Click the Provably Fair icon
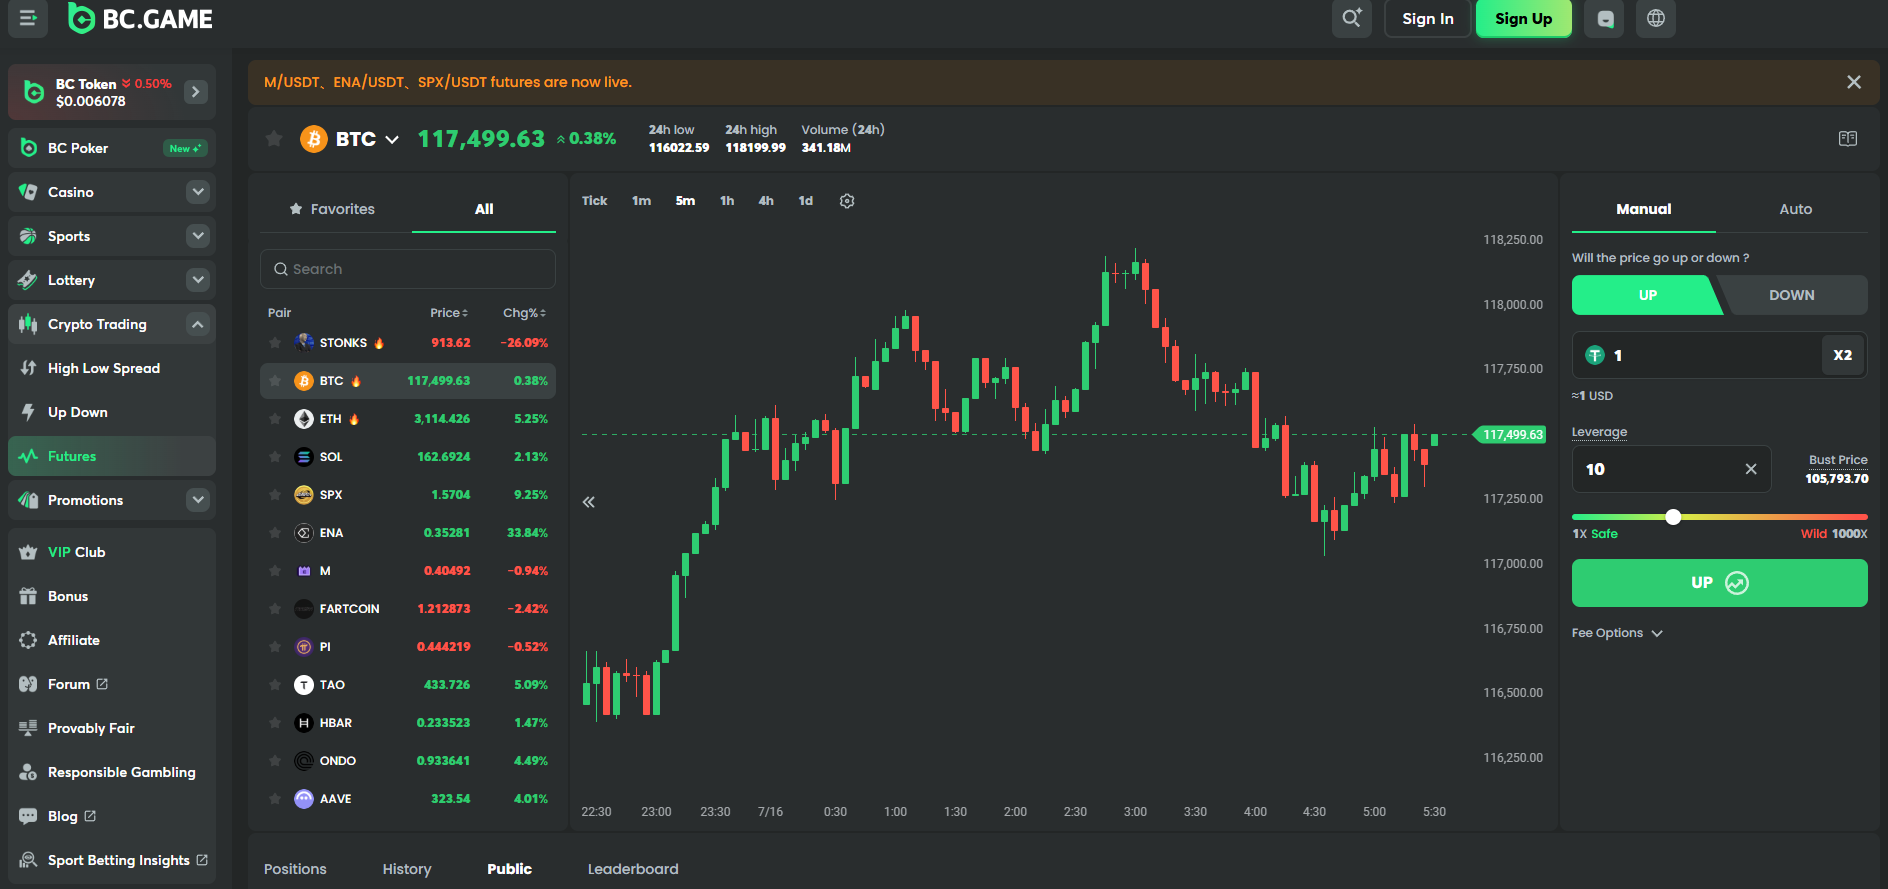This screenshot has width=1888, height=889. [x=28, y=728]
